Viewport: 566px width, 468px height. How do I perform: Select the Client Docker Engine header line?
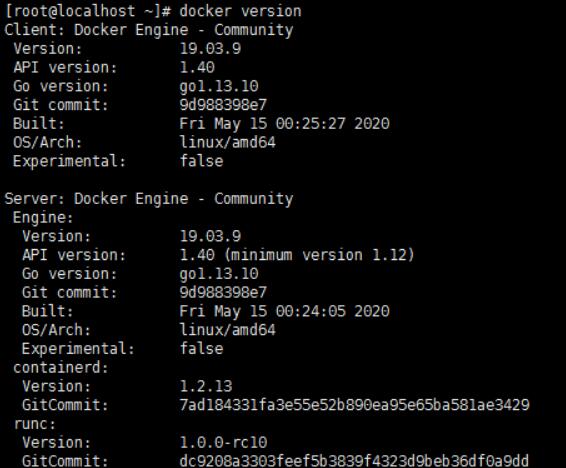click(x=149, y=30)
